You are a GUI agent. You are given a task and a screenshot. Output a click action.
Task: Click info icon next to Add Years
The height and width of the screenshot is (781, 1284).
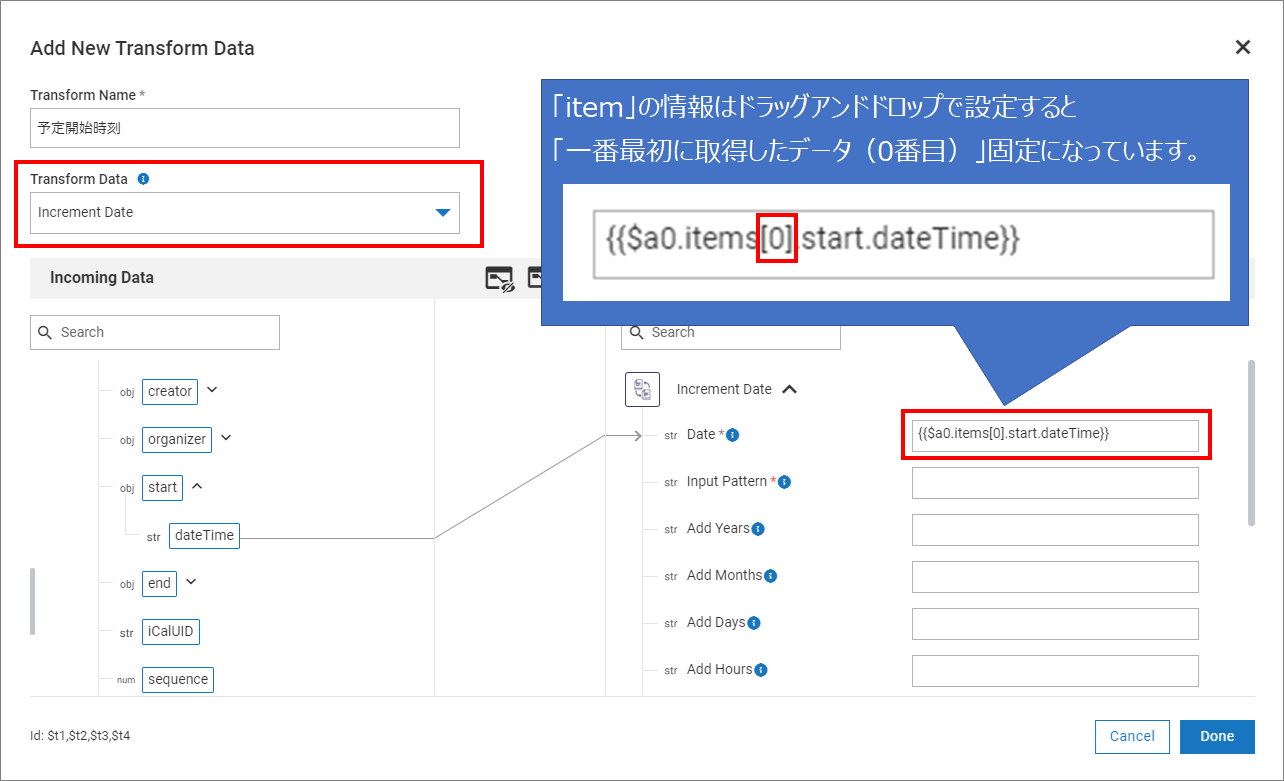pyautogui.click(x=758, y=529)
